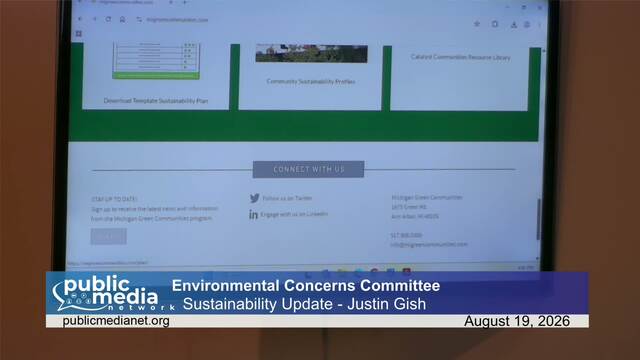Reload the page with refresh icon
Image resolution: width=640 pixels, height=360 pixels.
click(108, 19)
